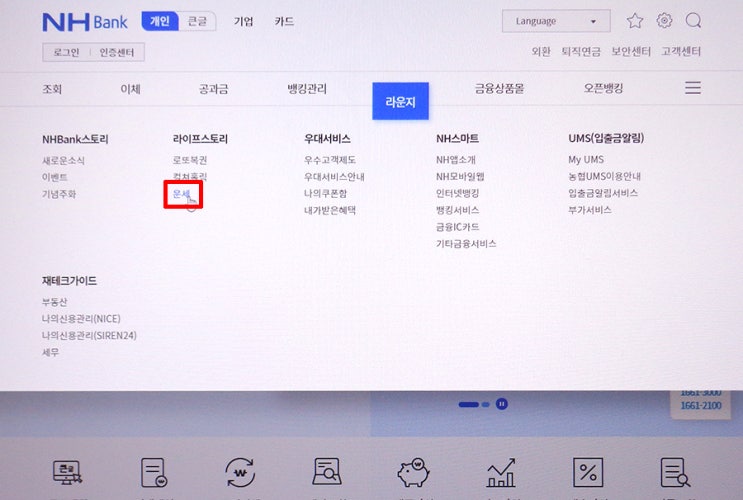The image size is (743, 500).
Task: Click the 인증센터 button
Action: tap(117, 52)
